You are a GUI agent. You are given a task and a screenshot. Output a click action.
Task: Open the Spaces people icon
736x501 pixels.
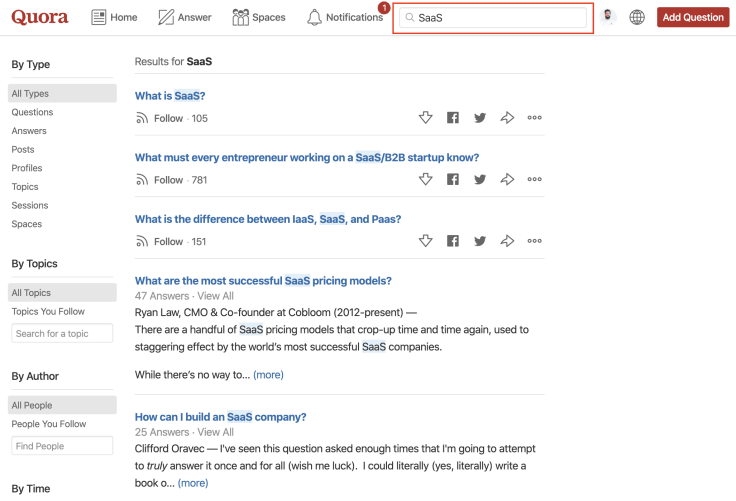[240, 17]
